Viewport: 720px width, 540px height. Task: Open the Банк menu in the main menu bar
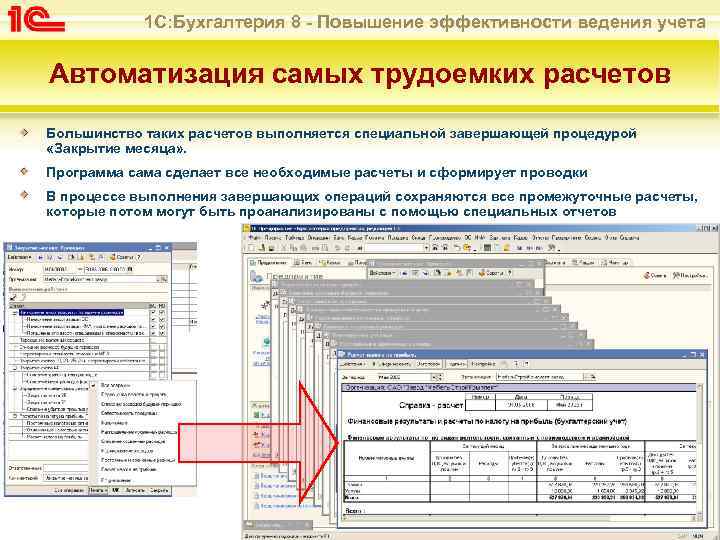[339, 238]
